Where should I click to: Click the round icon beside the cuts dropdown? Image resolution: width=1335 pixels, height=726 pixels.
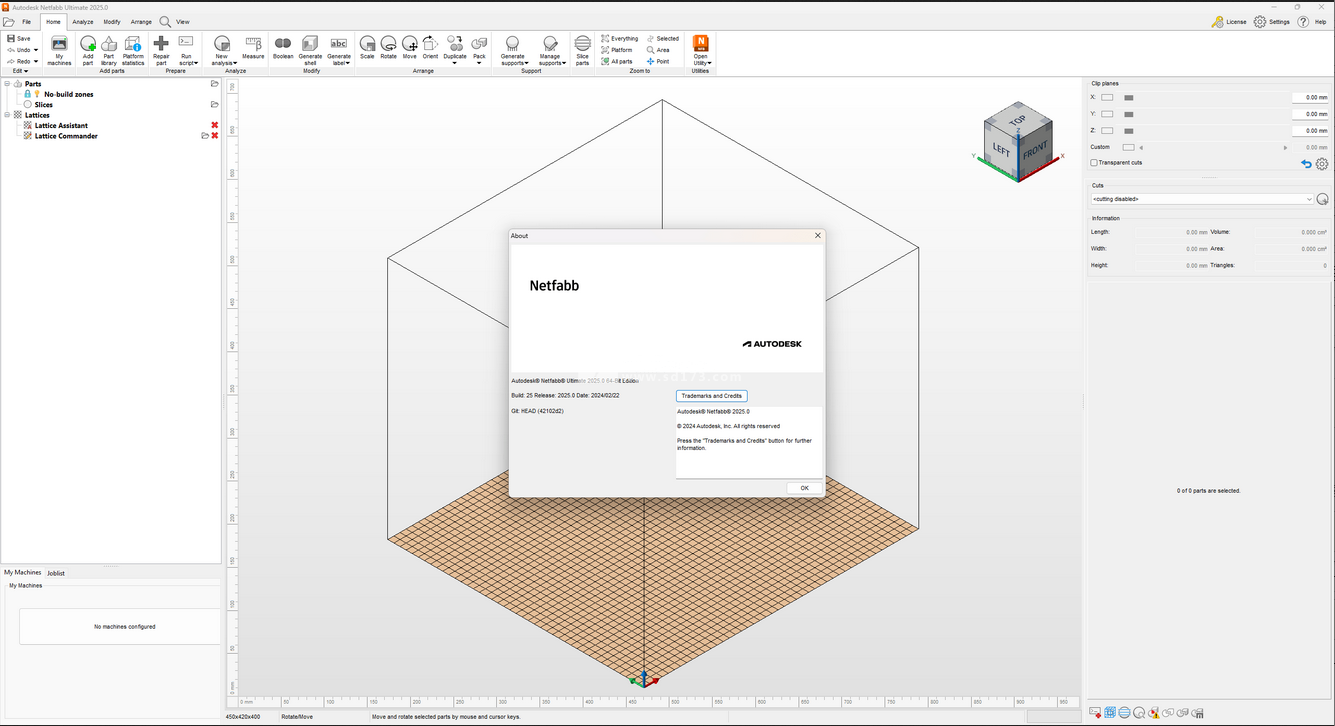pos(1322,199)
